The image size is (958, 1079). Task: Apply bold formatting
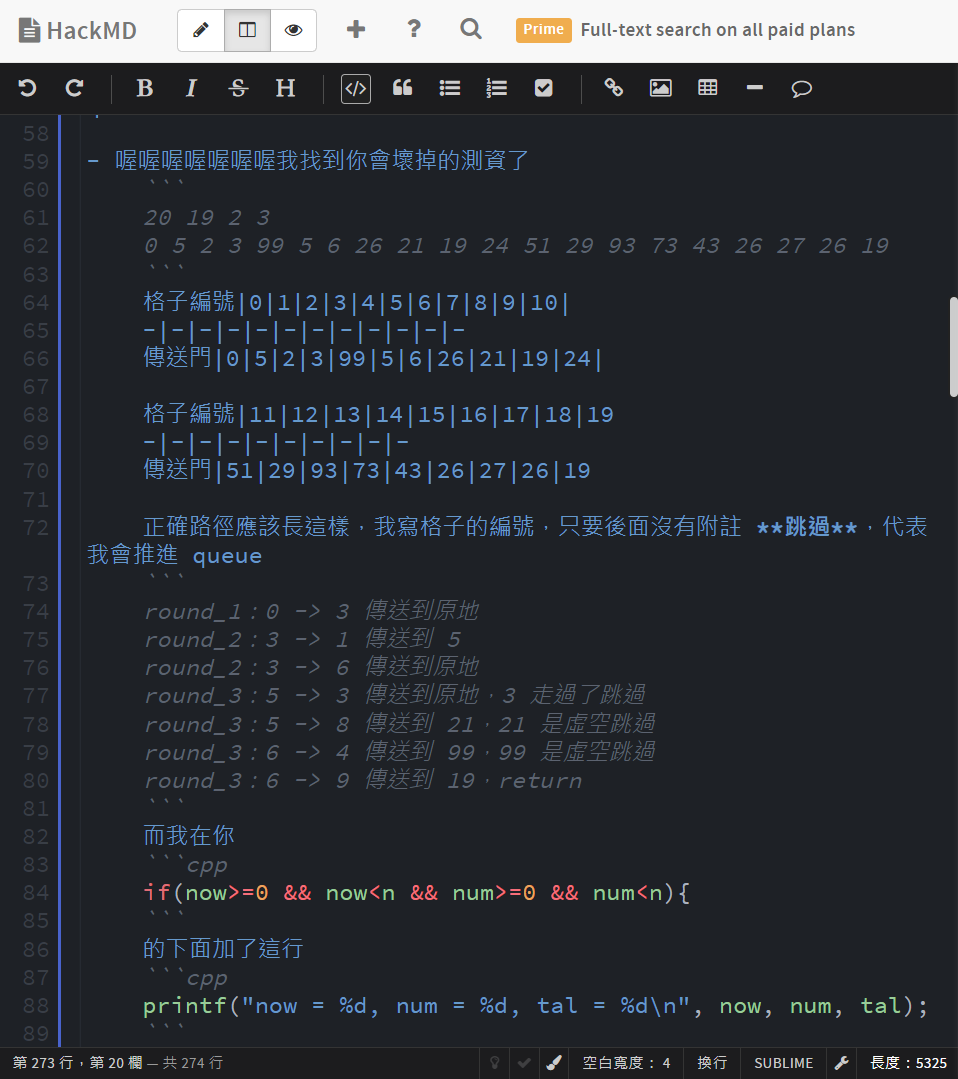click(145, 88)
